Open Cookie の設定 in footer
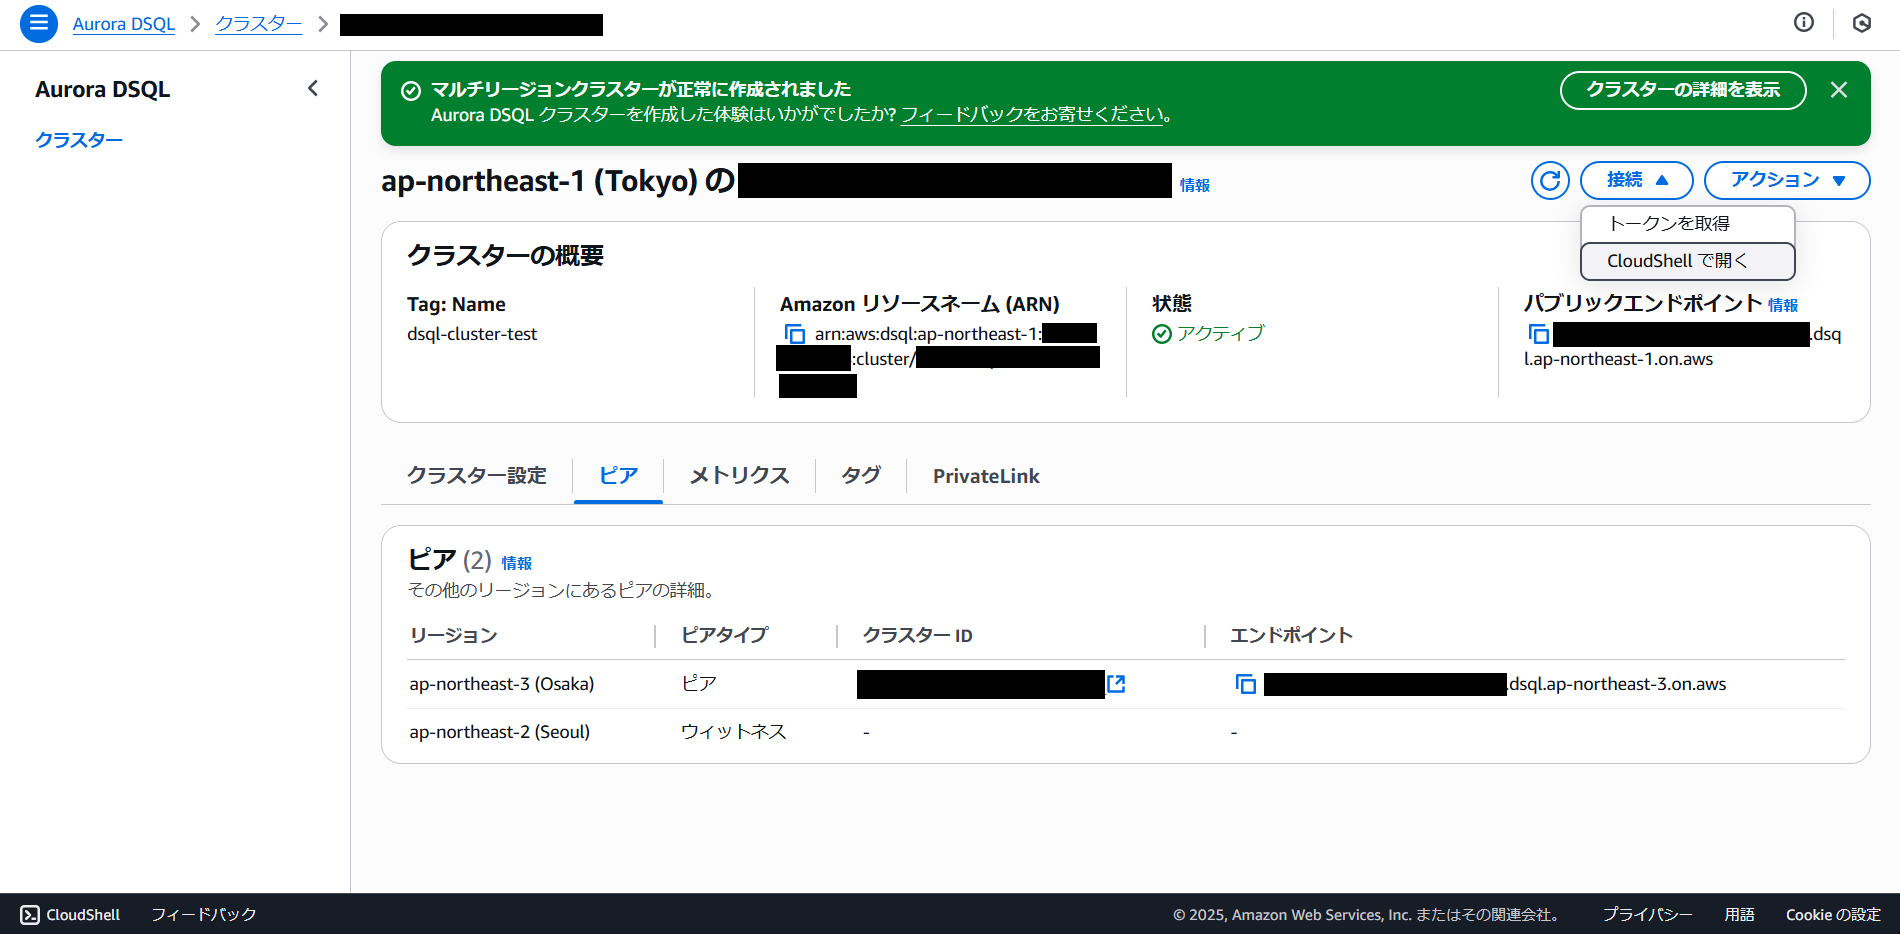The height and width of the screenshot is (934, 1900). pos(1833,914)
